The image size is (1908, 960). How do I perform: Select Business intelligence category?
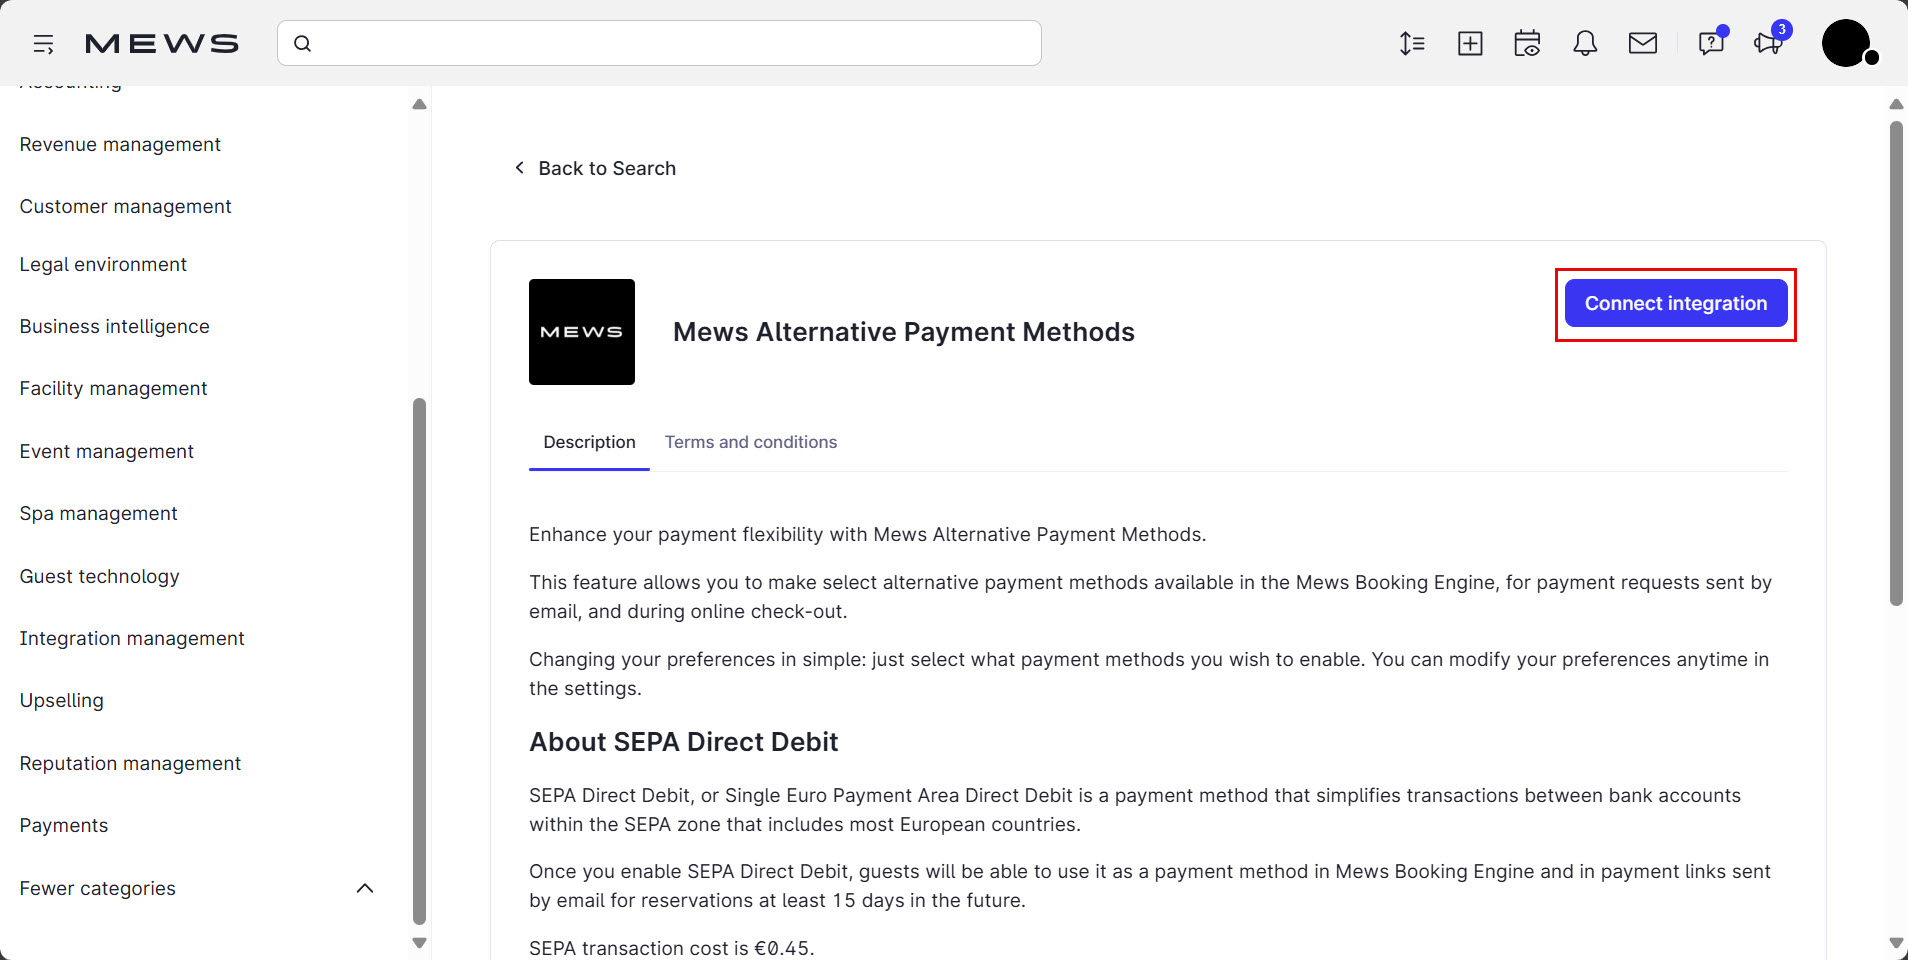coord(115,327)
